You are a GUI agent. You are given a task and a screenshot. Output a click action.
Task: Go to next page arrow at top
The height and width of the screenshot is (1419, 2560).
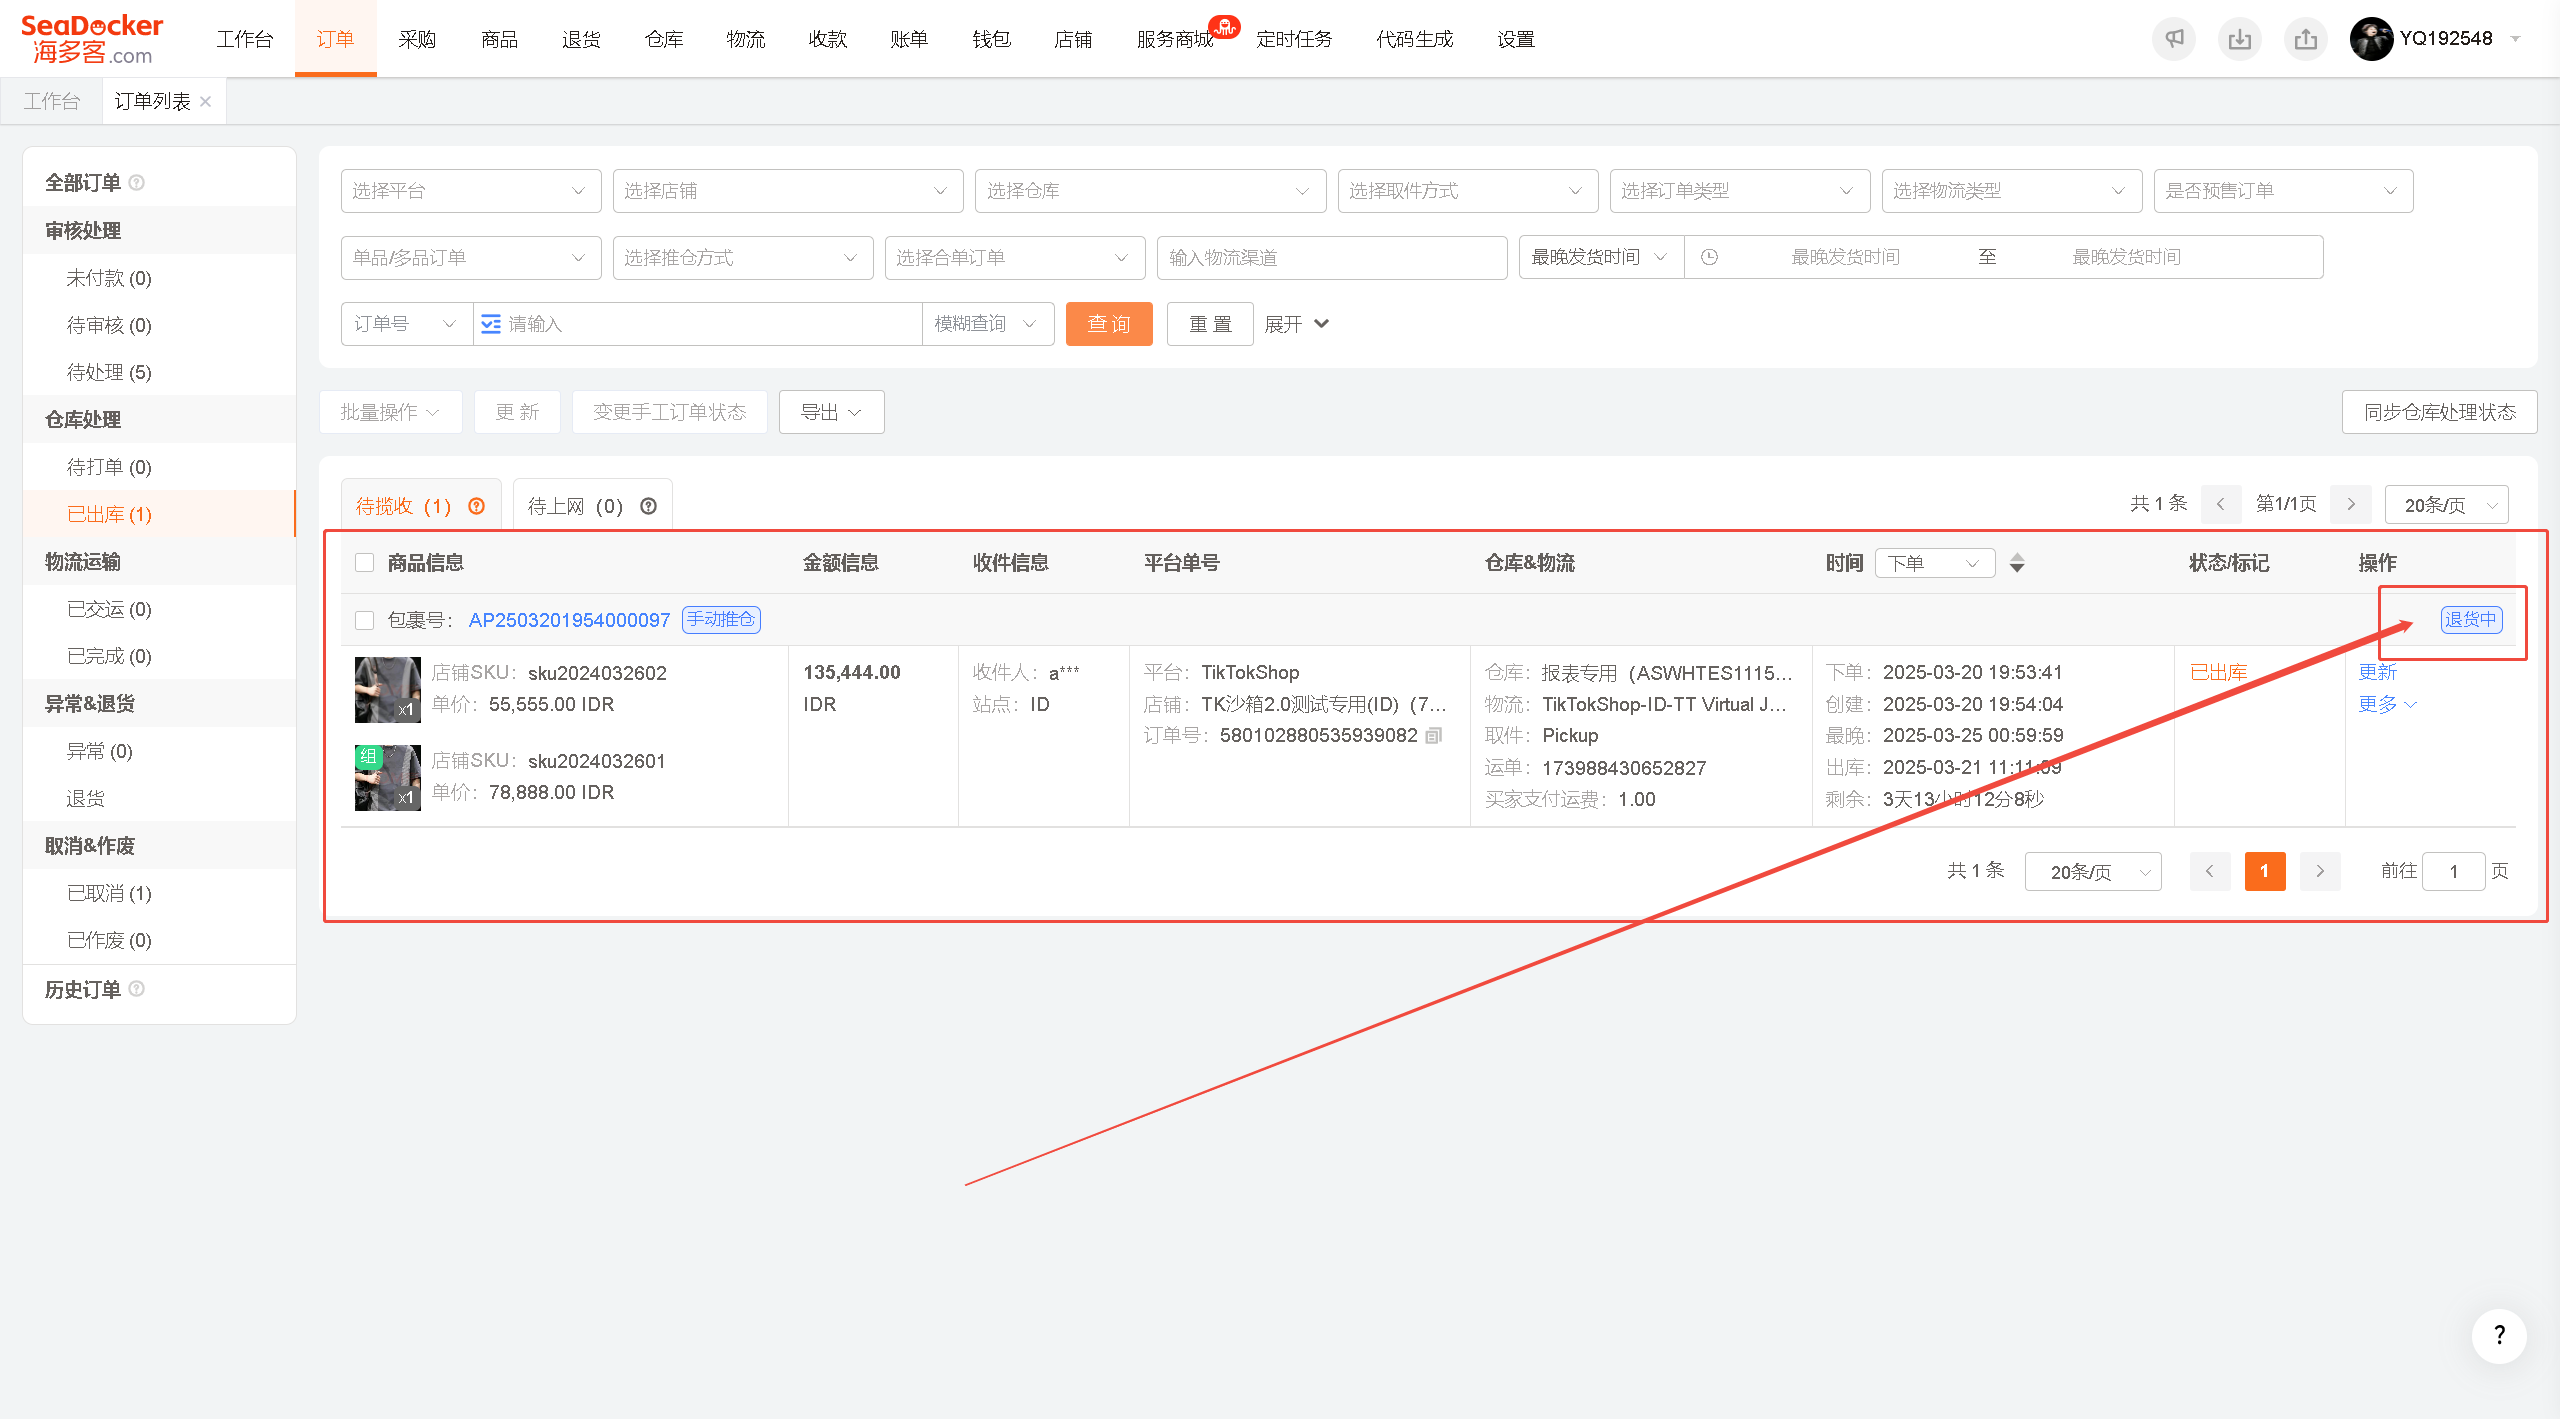click(2351, 504)
